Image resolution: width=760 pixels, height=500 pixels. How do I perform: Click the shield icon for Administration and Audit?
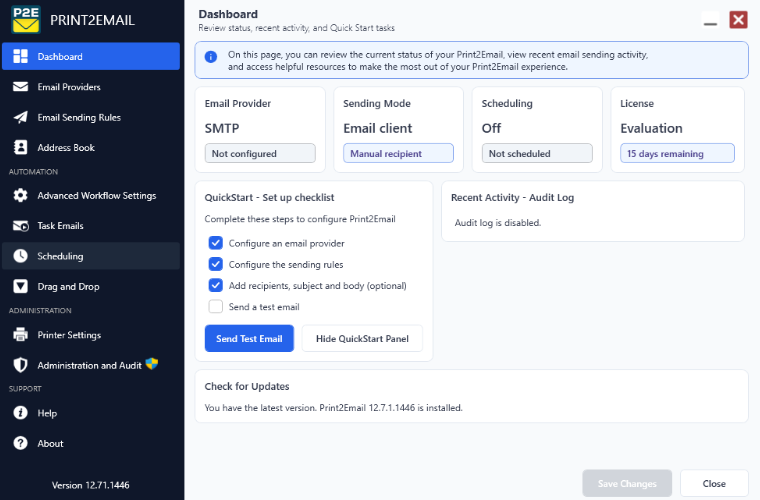[x=20, y=365]
